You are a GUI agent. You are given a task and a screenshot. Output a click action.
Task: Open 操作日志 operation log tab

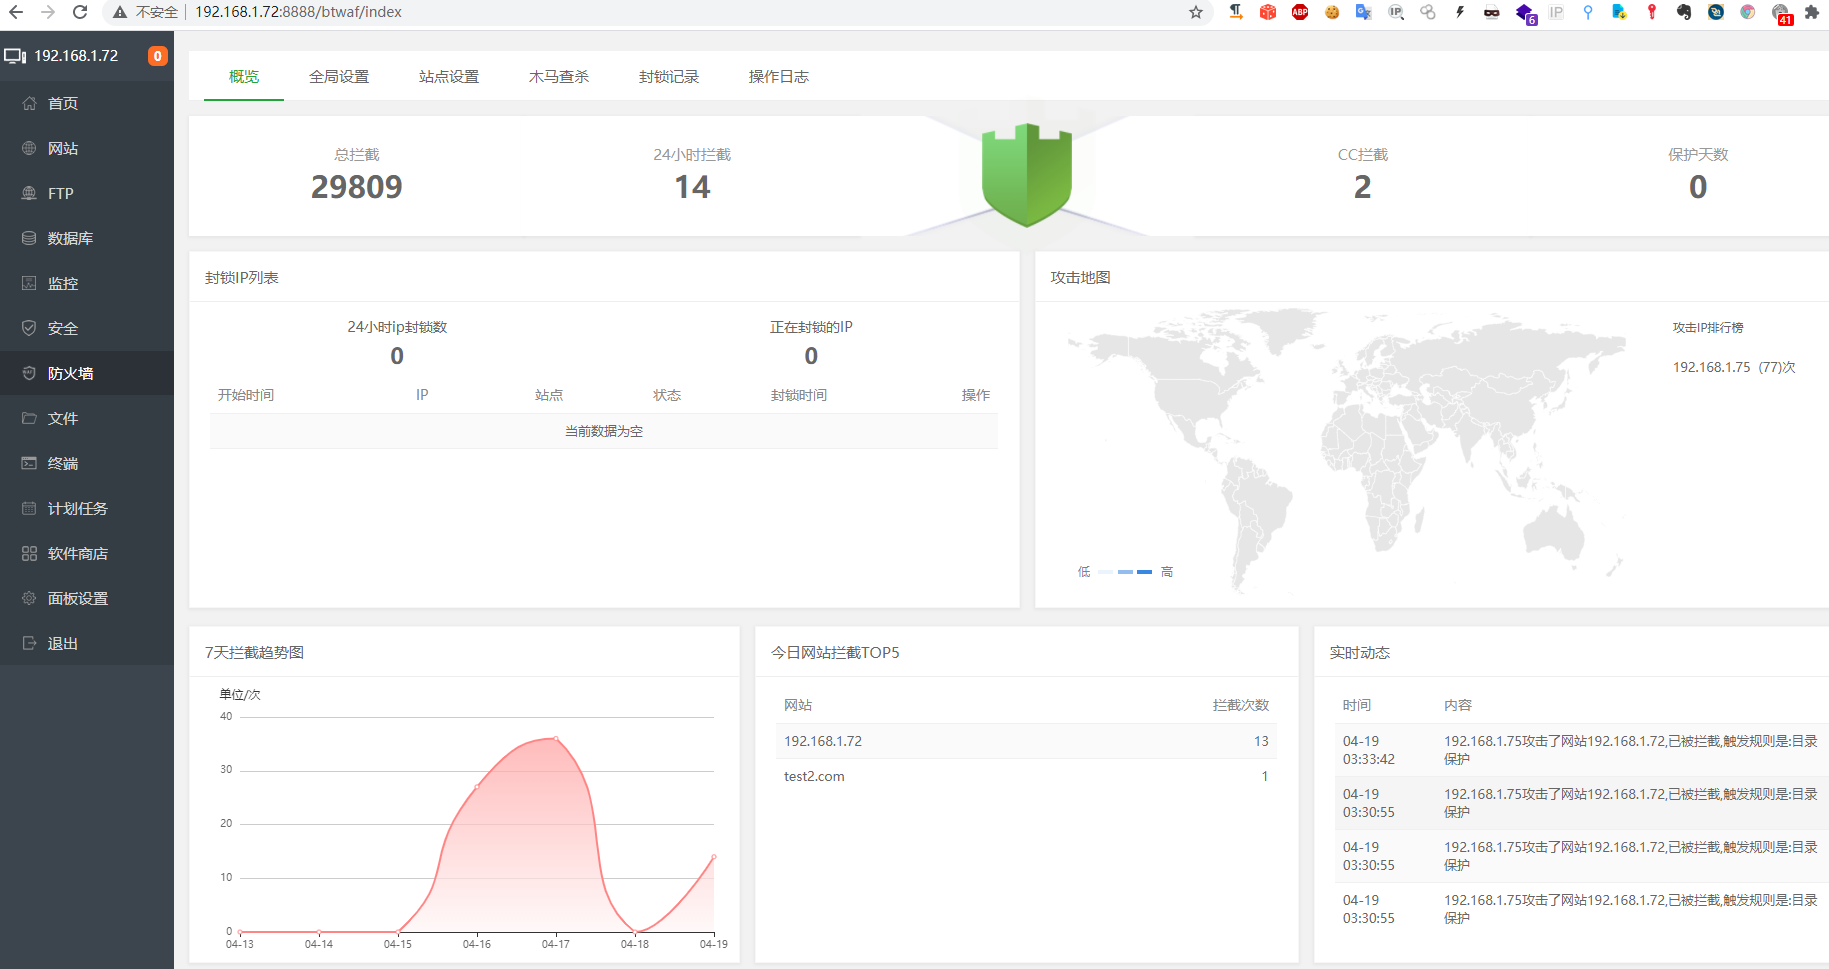pos(779,77)
